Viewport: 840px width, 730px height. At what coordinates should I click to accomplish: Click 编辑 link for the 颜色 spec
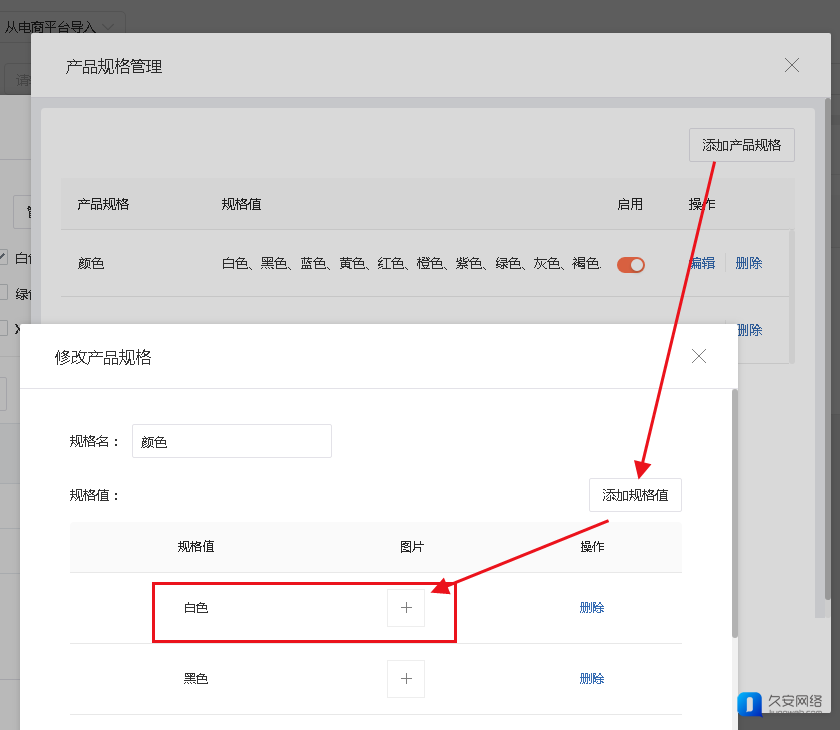click(703, 264)
